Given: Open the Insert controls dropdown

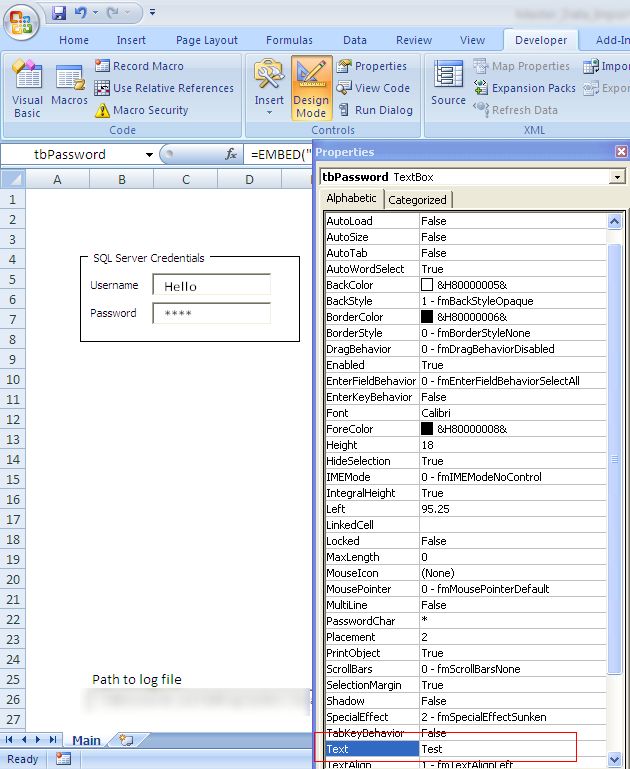Looking at the screenshot, I should tap(269, 88).
